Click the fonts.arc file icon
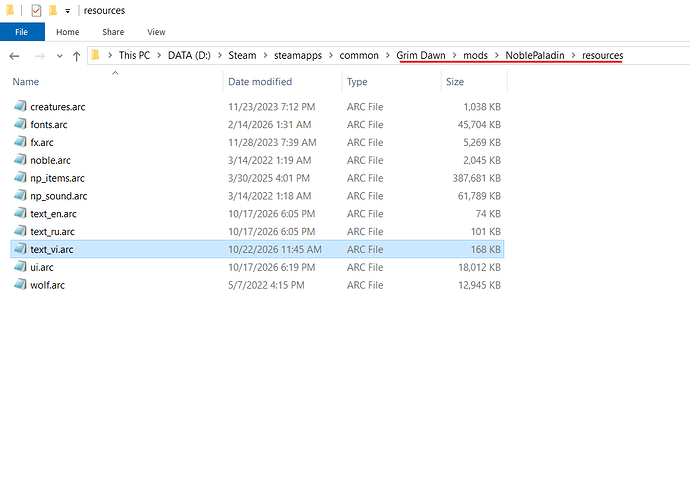 (x=20, y=124)
